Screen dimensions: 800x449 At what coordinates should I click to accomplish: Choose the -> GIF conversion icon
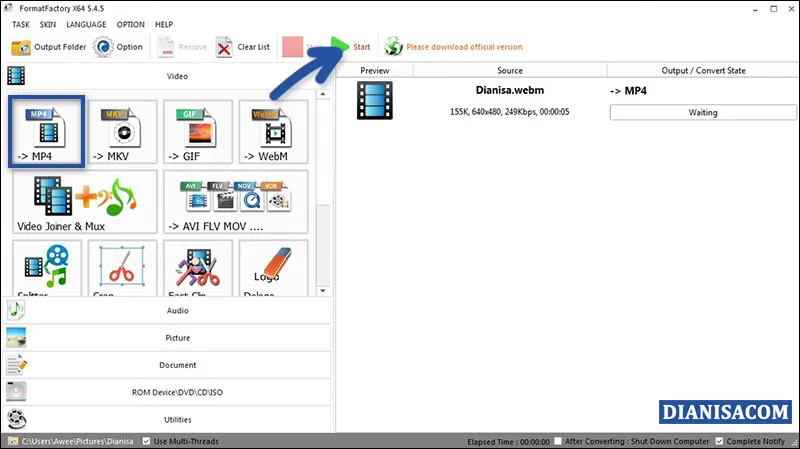click(x=198, y=132)
